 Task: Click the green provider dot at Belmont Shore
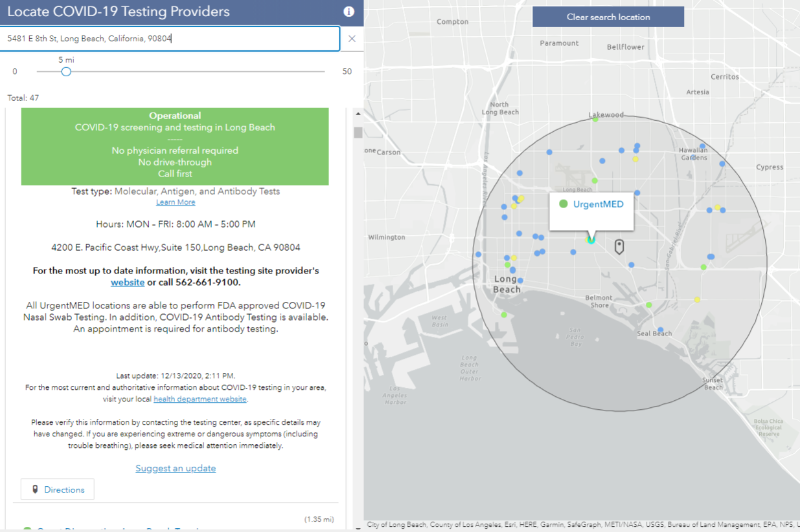(649, 305)
